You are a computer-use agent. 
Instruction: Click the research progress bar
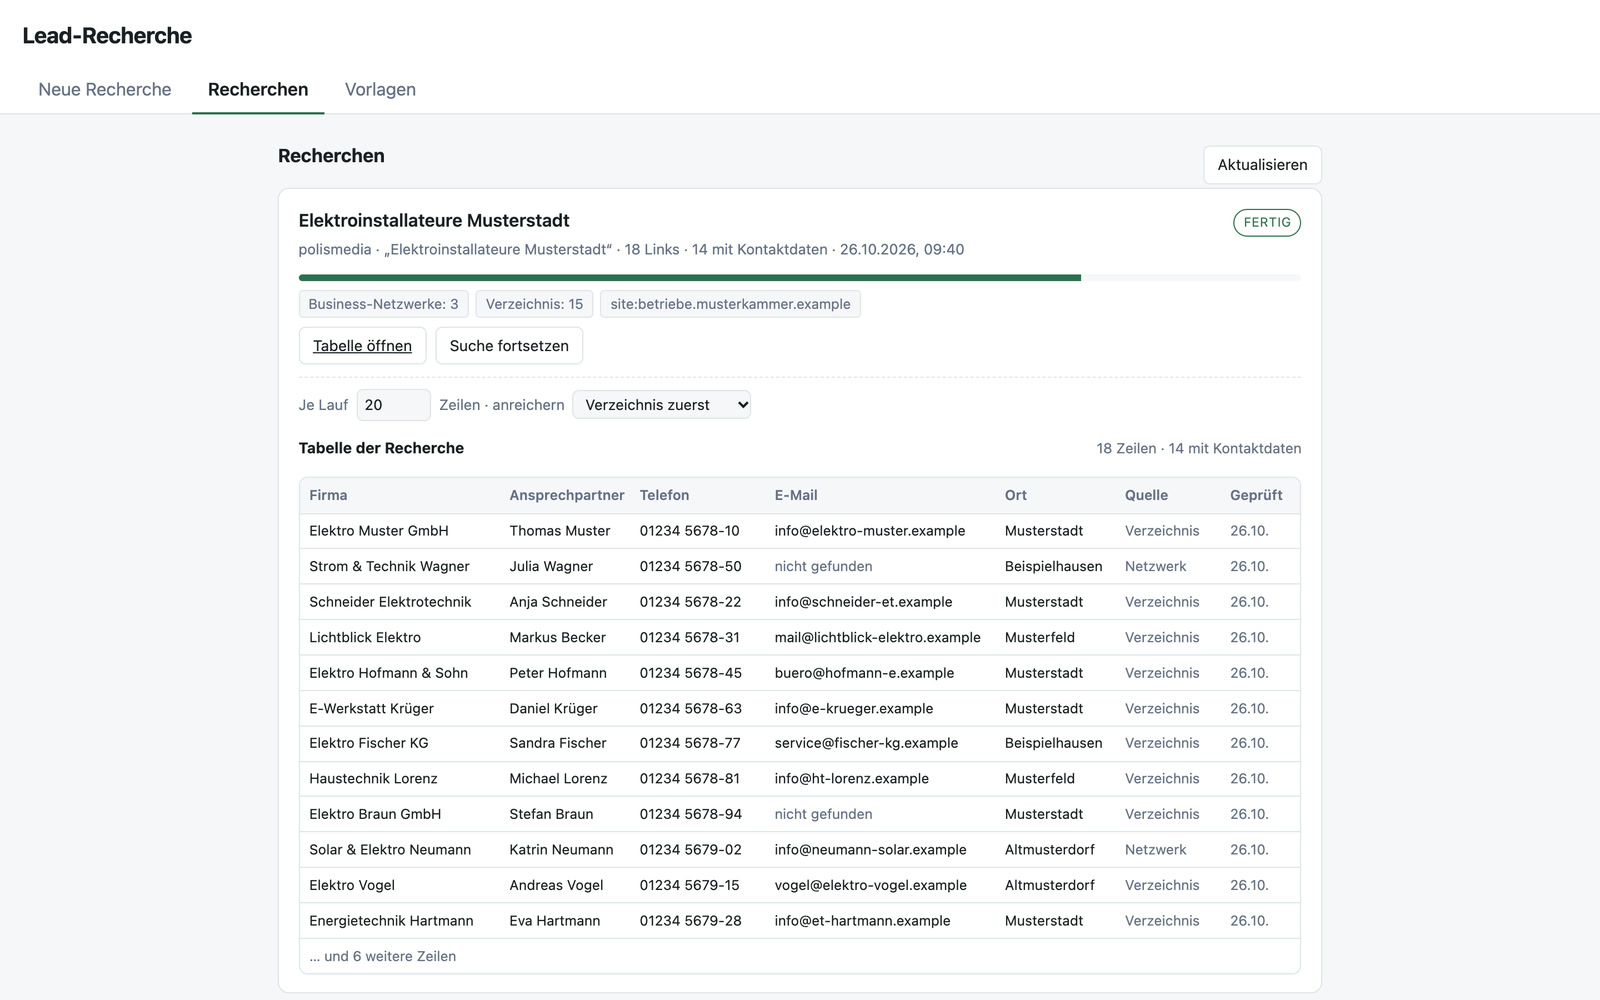[x=800, y=278]
